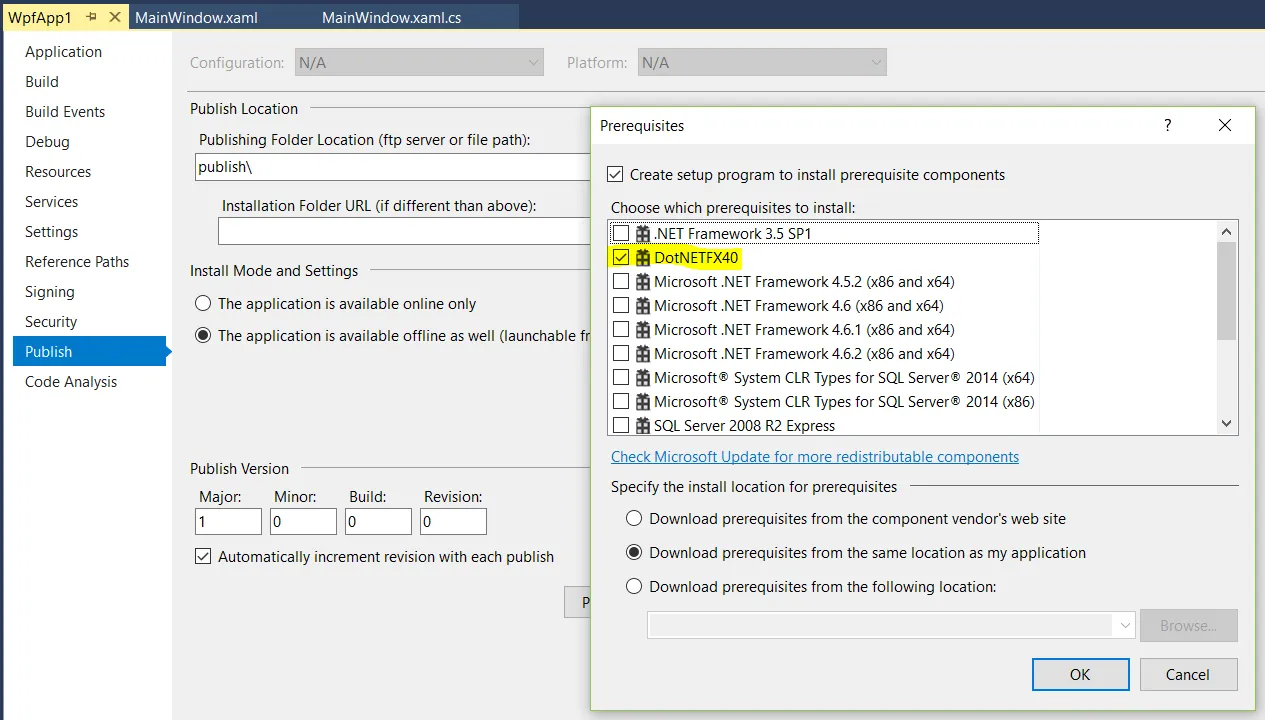The height and width of the screenshot is (720, 1265).
Task: Check .NET Framework 3.5 SP1 prerequisite
Action: point(621,234)
